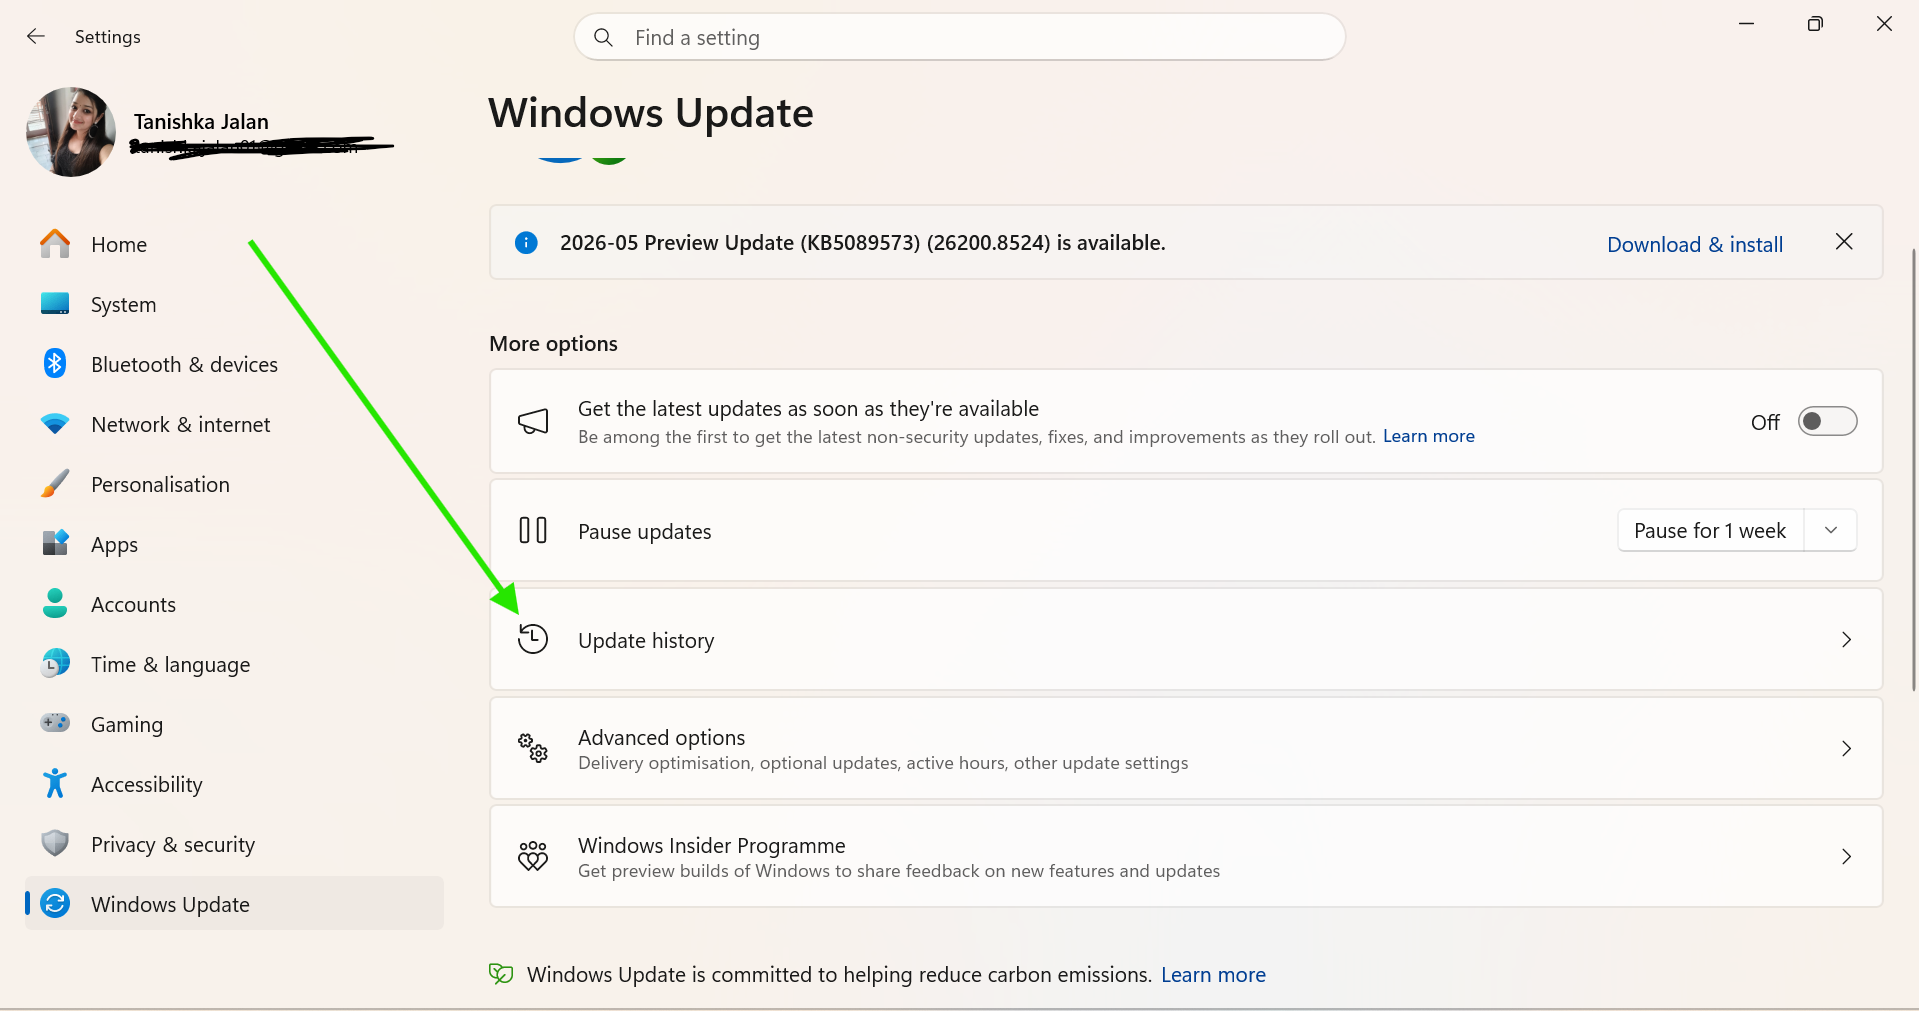Image resolution: width=1919 pixels, height=1011 pixels.
Task: Minimize the Settings window
Action: tap(1746, 24)
